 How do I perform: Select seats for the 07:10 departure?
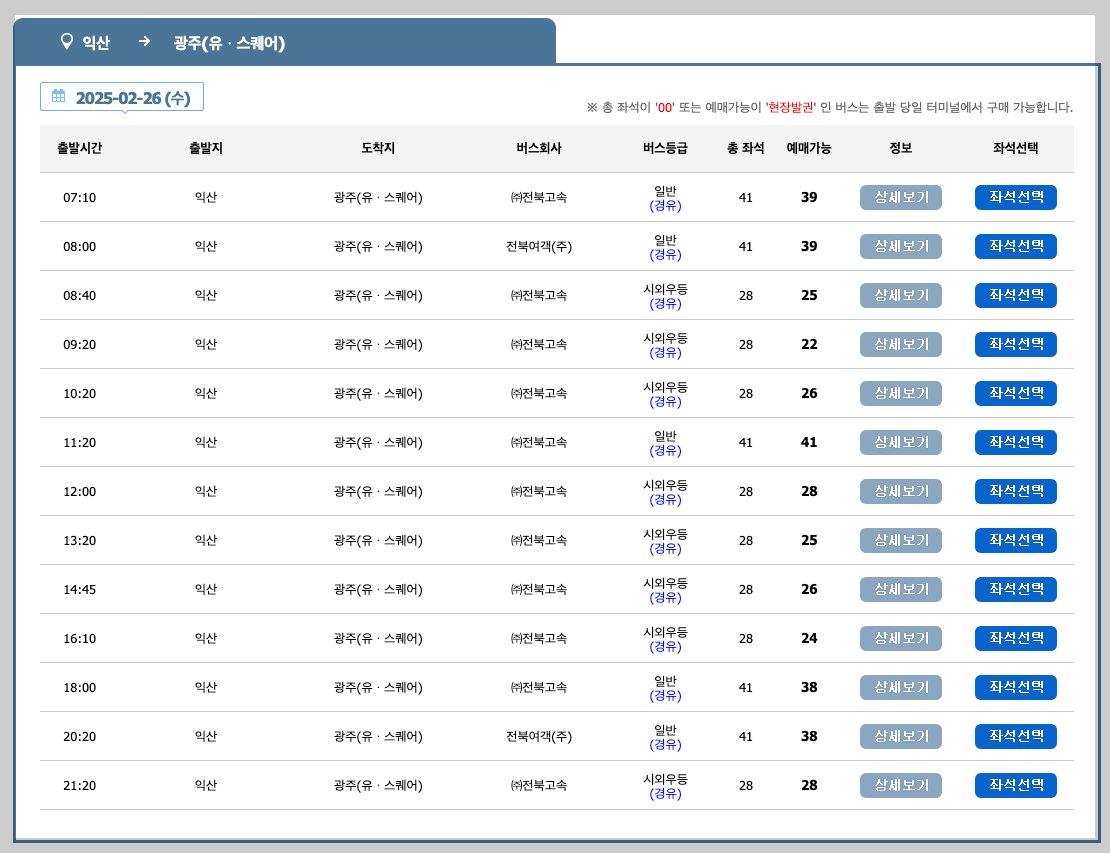click(1016, 197)
